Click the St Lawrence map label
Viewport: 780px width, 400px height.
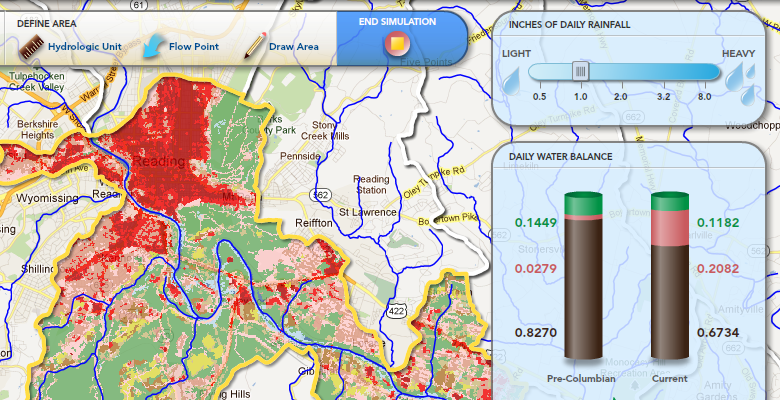pos(368,213)
